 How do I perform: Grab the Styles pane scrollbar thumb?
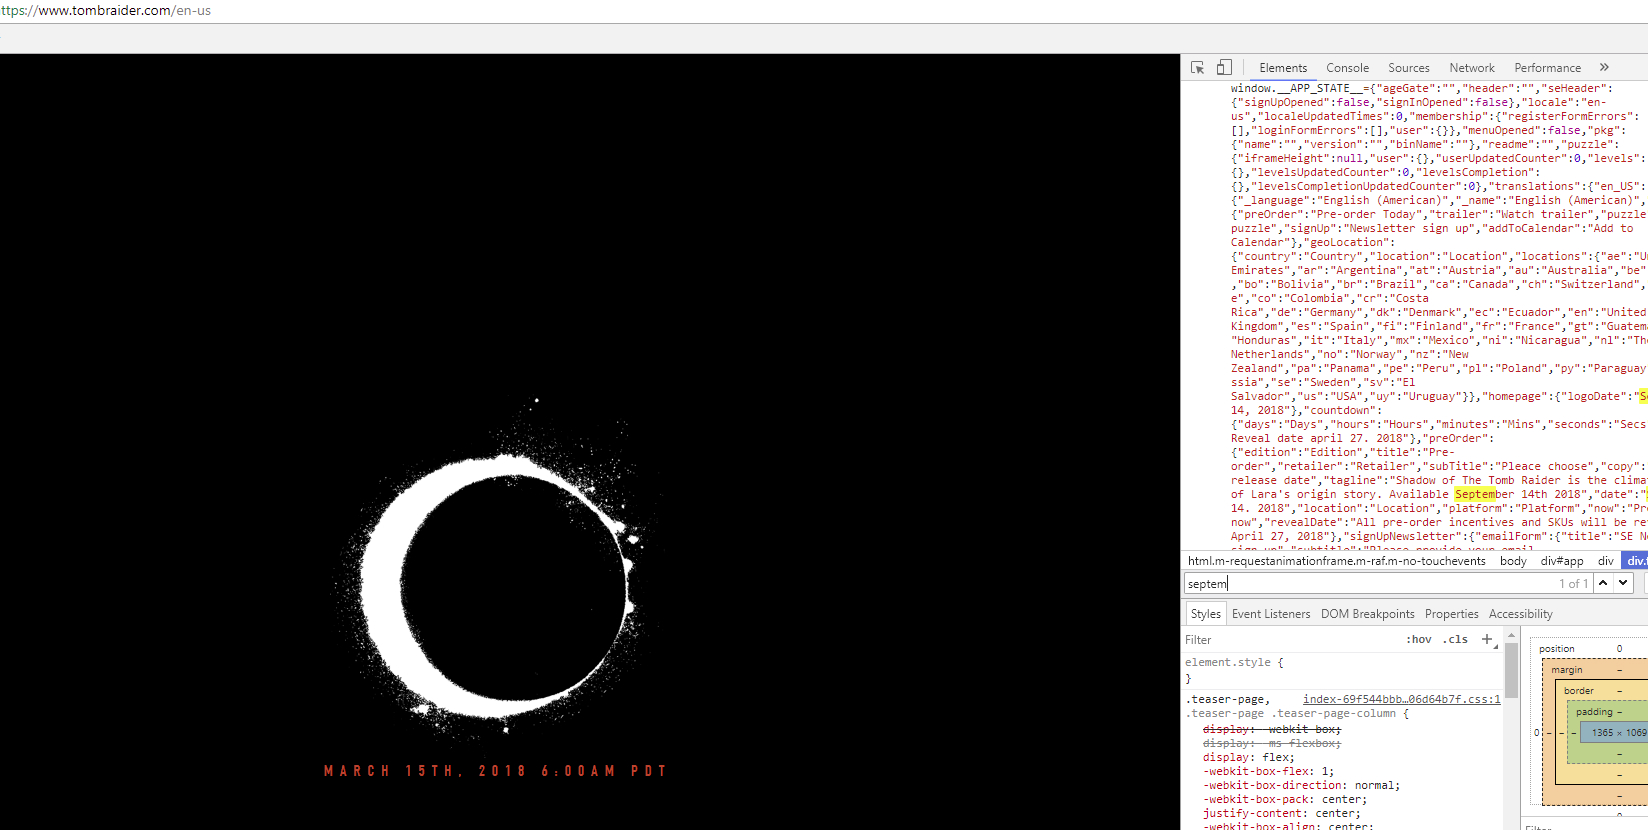point(1511,670)
